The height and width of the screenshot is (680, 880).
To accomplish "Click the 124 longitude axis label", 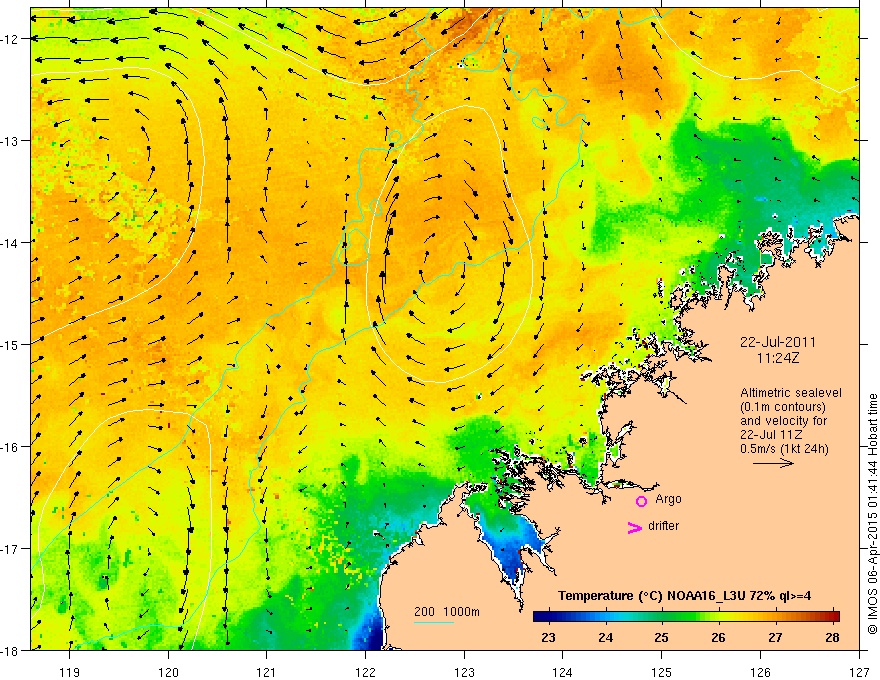I will click(x=563, y=672).
